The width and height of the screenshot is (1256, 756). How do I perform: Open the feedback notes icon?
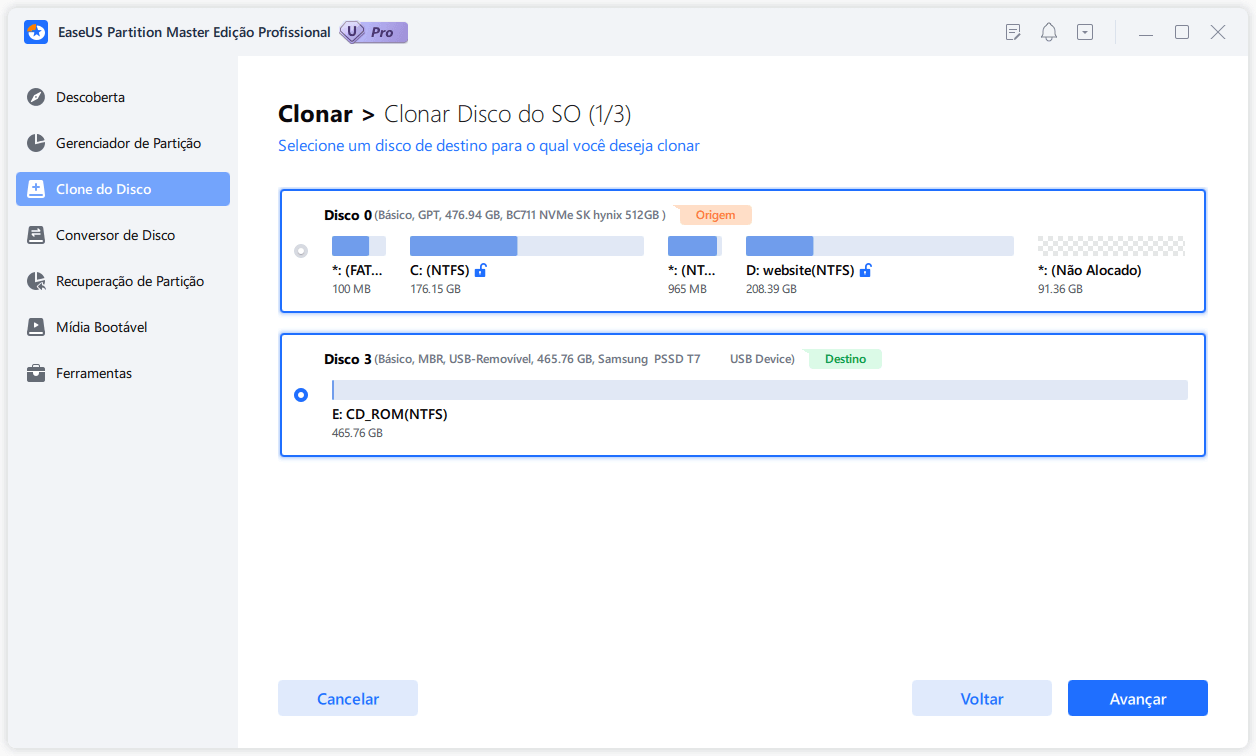coord(1013,32)
